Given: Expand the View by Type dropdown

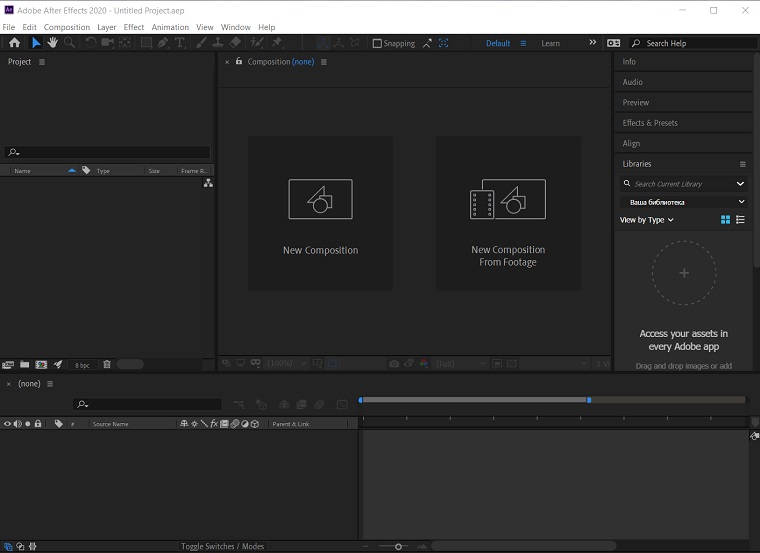Looking at the screenshot, I should (x=647, y=220).
